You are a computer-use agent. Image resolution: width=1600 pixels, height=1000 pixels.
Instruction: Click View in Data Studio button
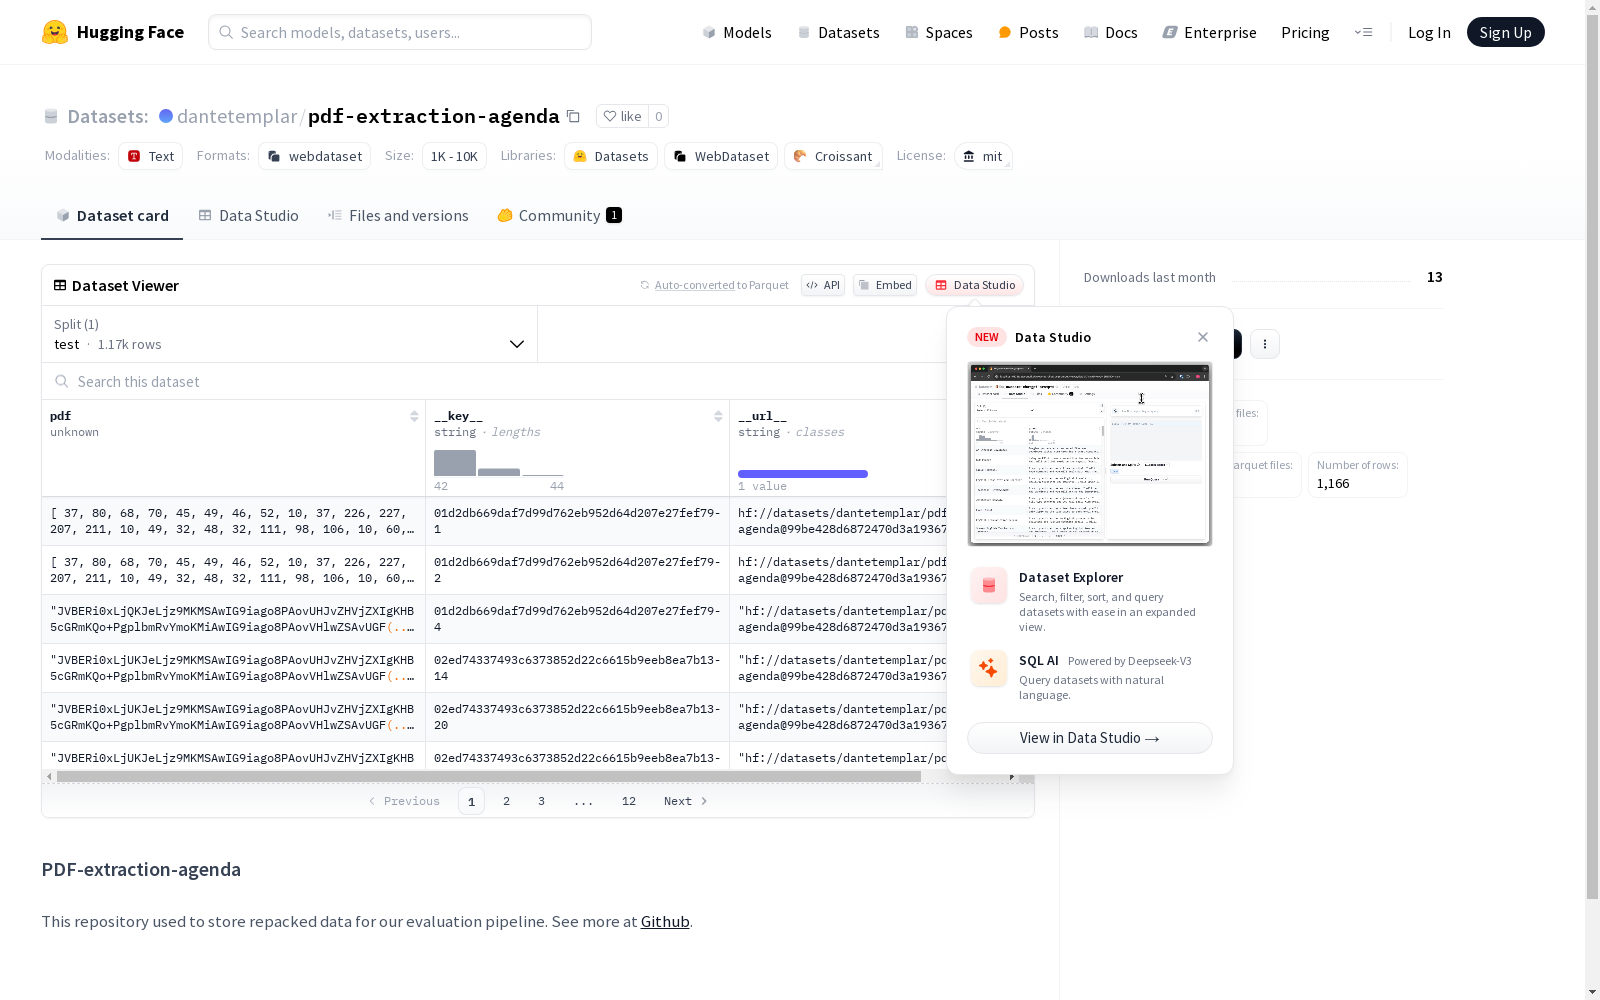(1090, 738)
